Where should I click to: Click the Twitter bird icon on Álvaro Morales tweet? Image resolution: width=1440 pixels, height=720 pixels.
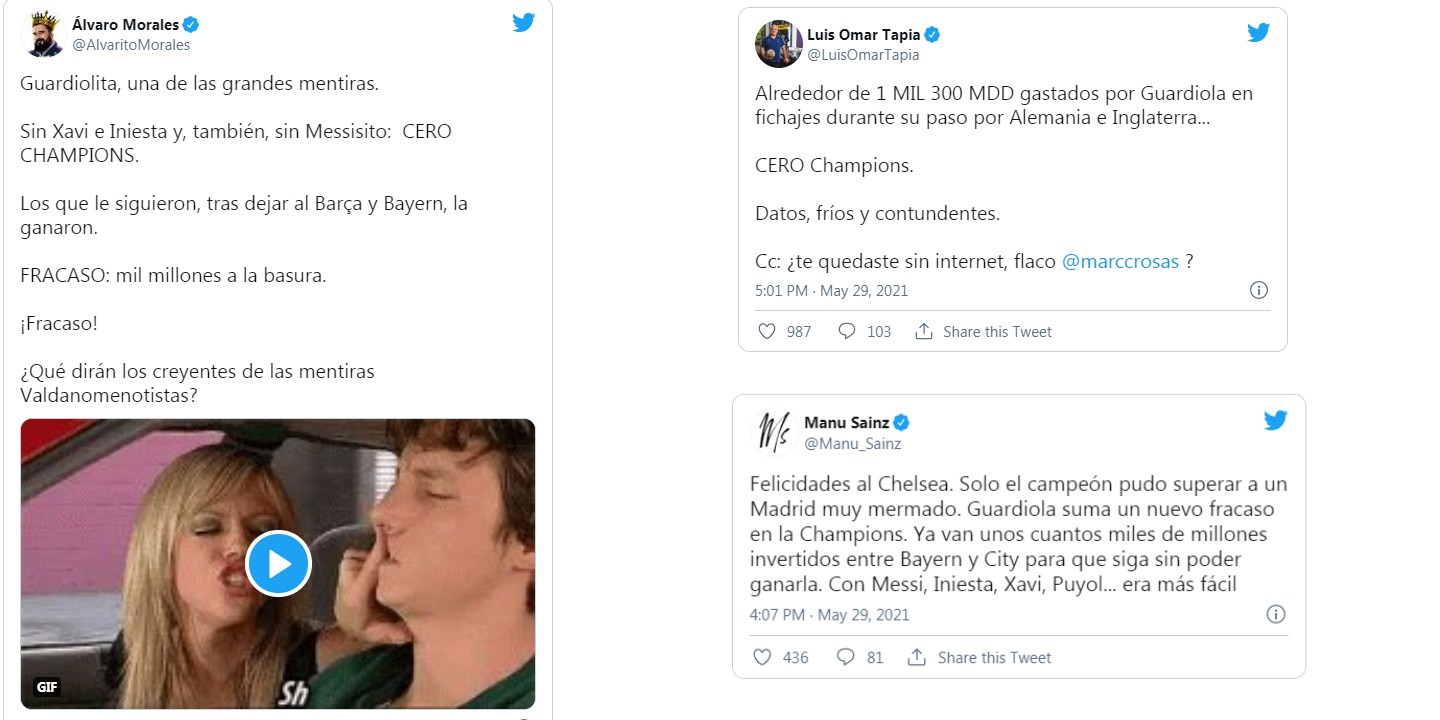tap(524, 22)
